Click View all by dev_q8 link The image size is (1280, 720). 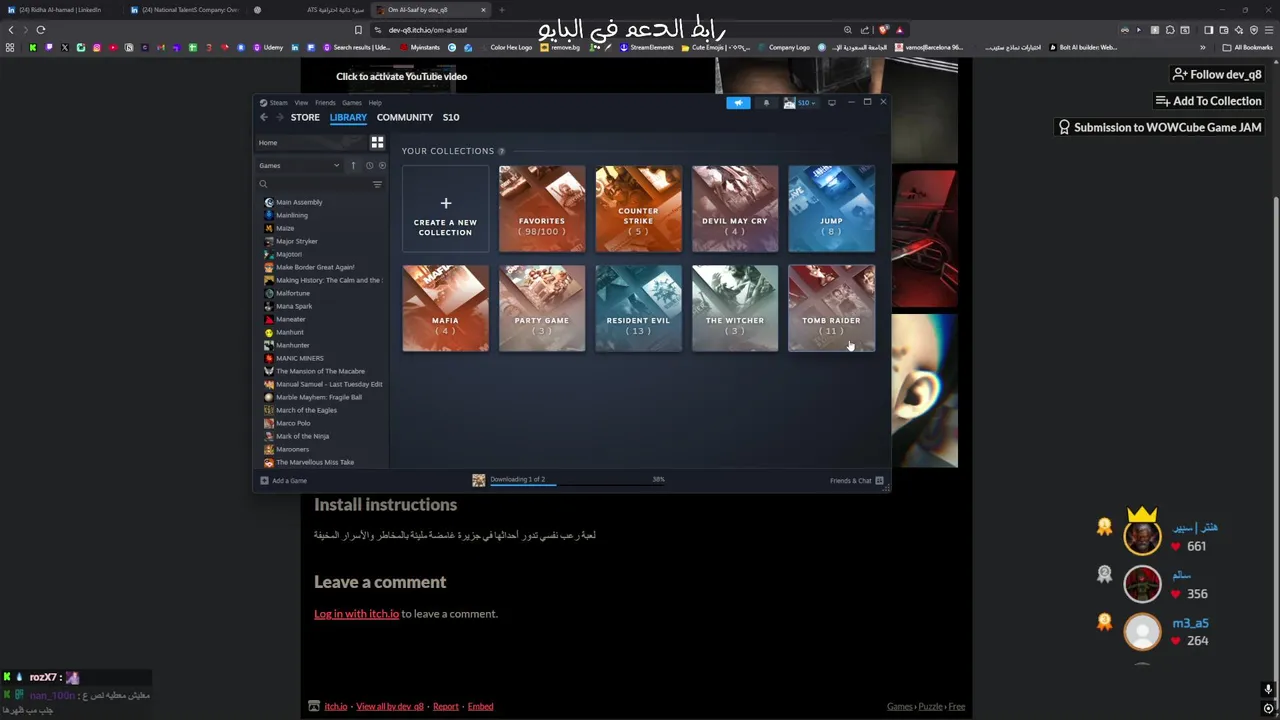click(x=390, y=706)
